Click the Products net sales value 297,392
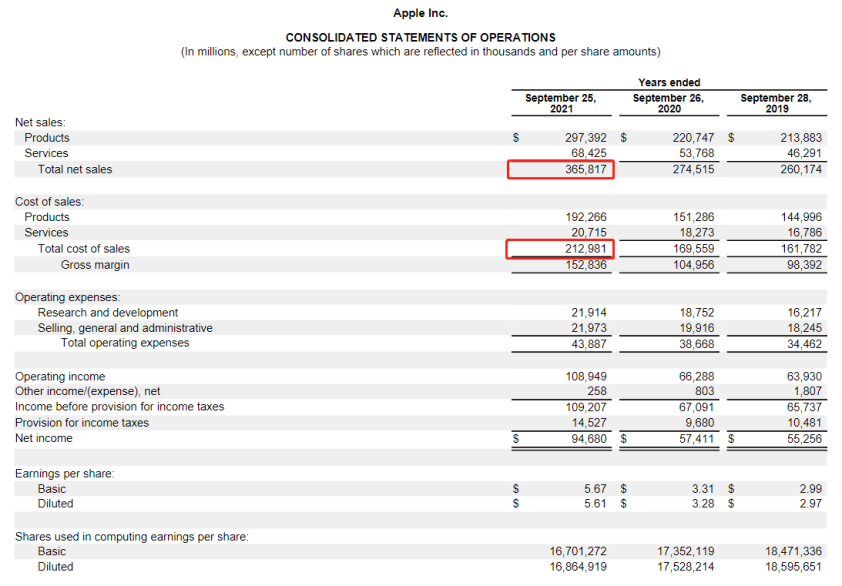842x586 pixels. (x=585, y=138)
